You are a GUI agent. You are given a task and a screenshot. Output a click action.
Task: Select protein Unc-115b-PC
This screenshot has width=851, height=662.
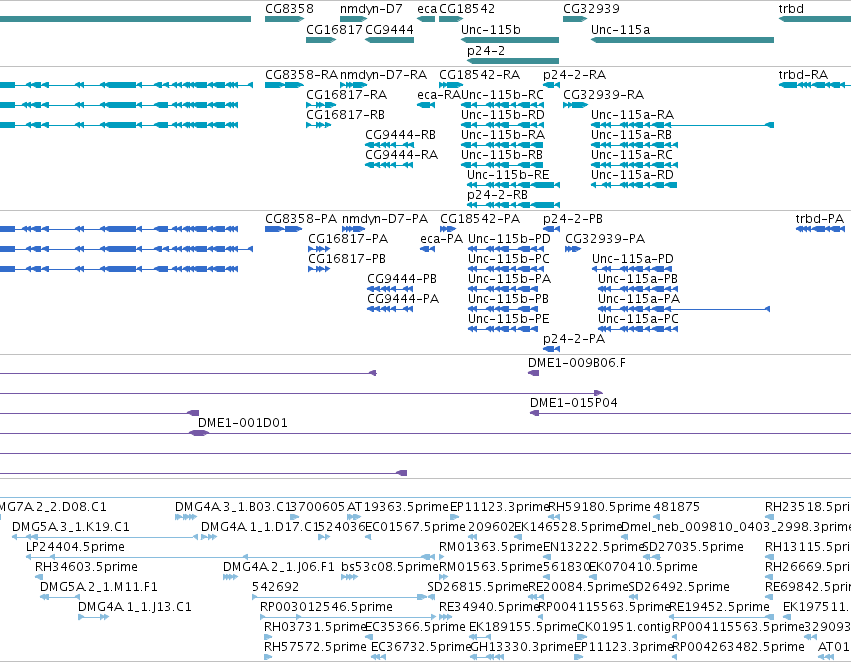click(x=509, y=259)
